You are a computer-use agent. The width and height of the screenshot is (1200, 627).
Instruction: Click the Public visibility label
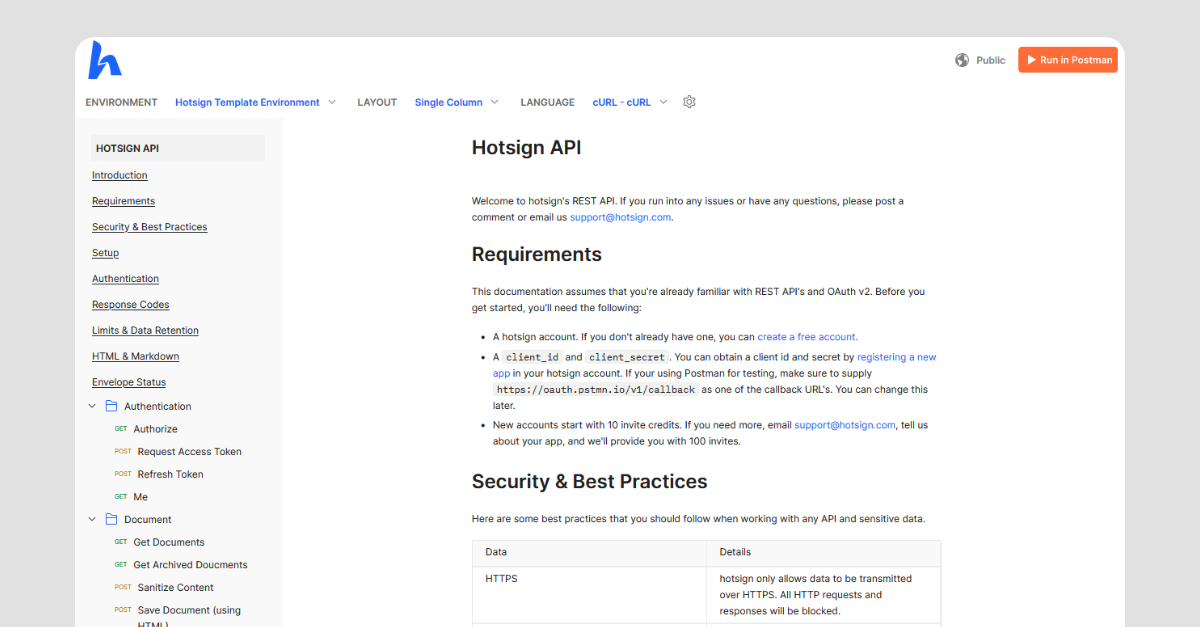(x=991, y=60)
